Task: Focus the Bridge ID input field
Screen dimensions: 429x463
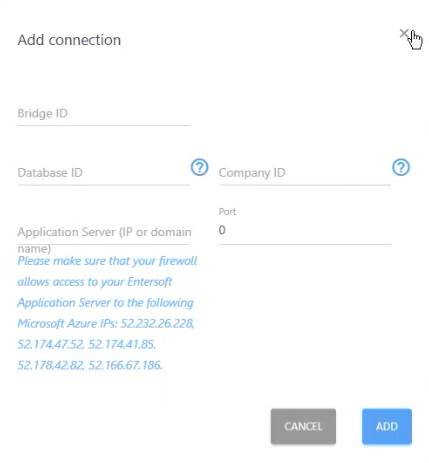Action: [104, 114]
